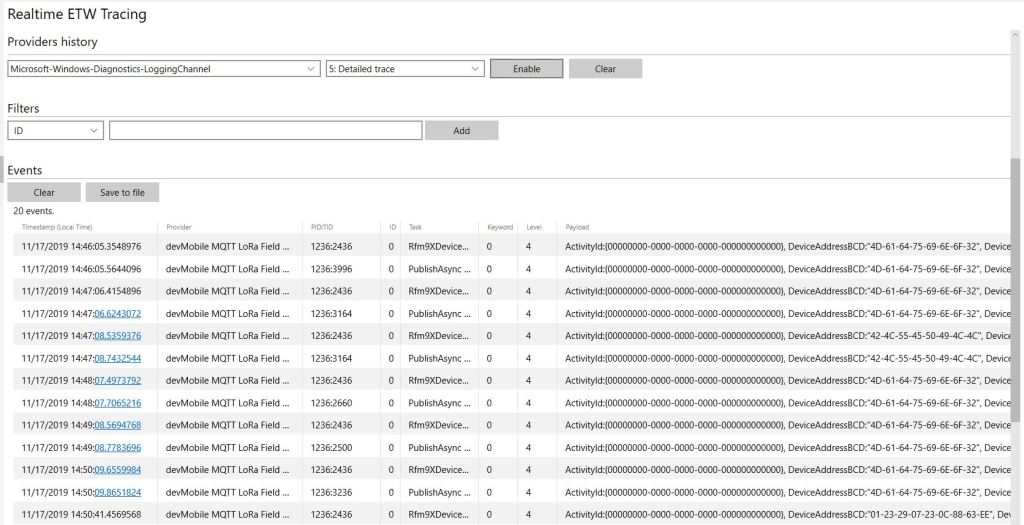Select the event row at 14:50:41.4569568
Viewport: 1024px width, 525px height.
click(x=500, y=514)
